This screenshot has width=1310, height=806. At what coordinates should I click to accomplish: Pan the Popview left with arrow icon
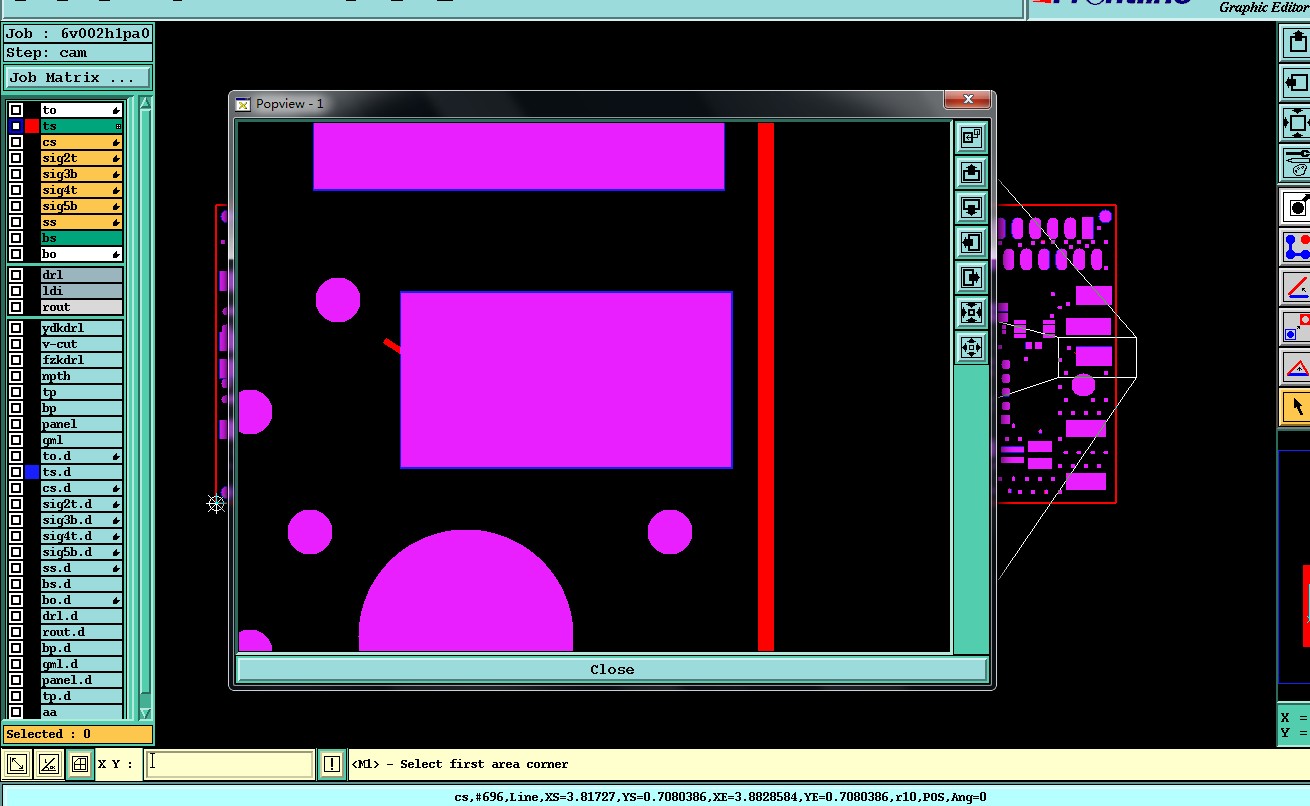[x=971, y=242]
